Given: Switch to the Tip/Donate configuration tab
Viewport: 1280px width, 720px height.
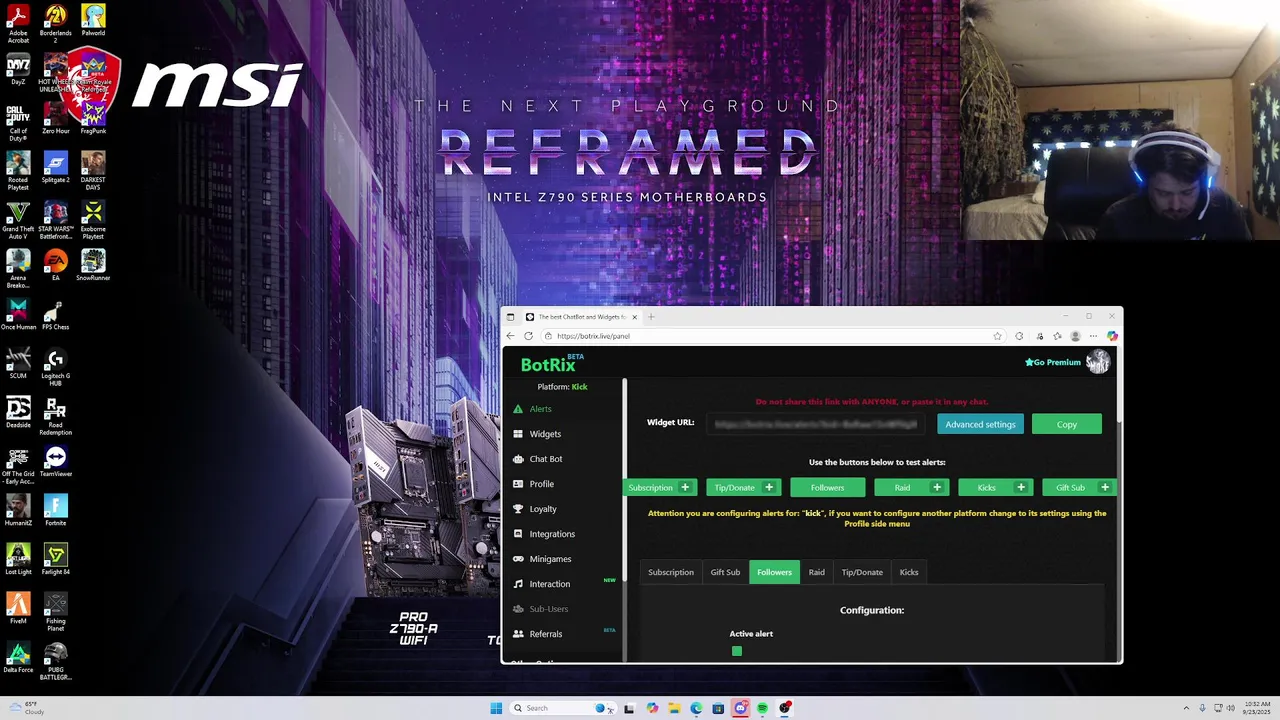Looking at the screenshot, I should coord(862,572).
